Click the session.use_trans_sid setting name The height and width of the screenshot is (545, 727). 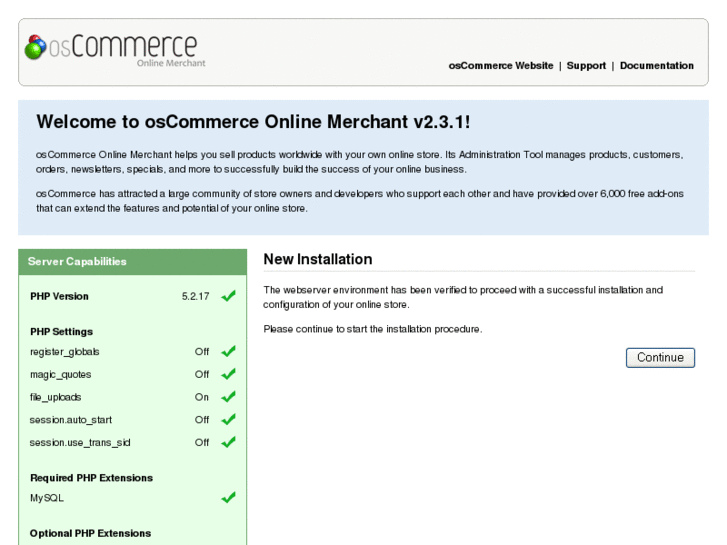80,442
